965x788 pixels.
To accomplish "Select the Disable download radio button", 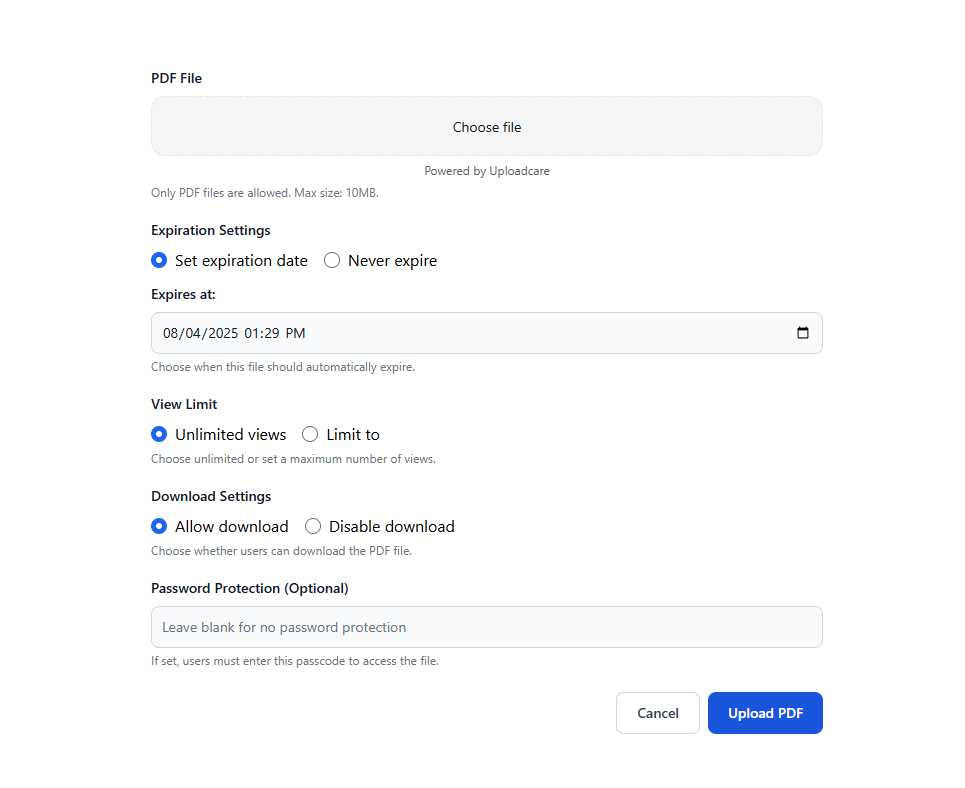I will point(313,526).
